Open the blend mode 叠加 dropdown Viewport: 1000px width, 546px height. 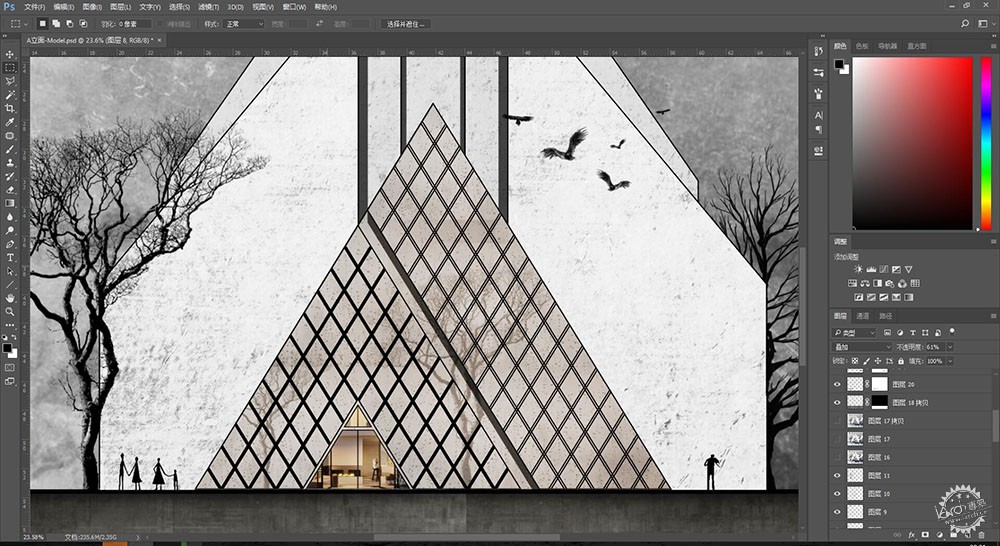(862, 347)
